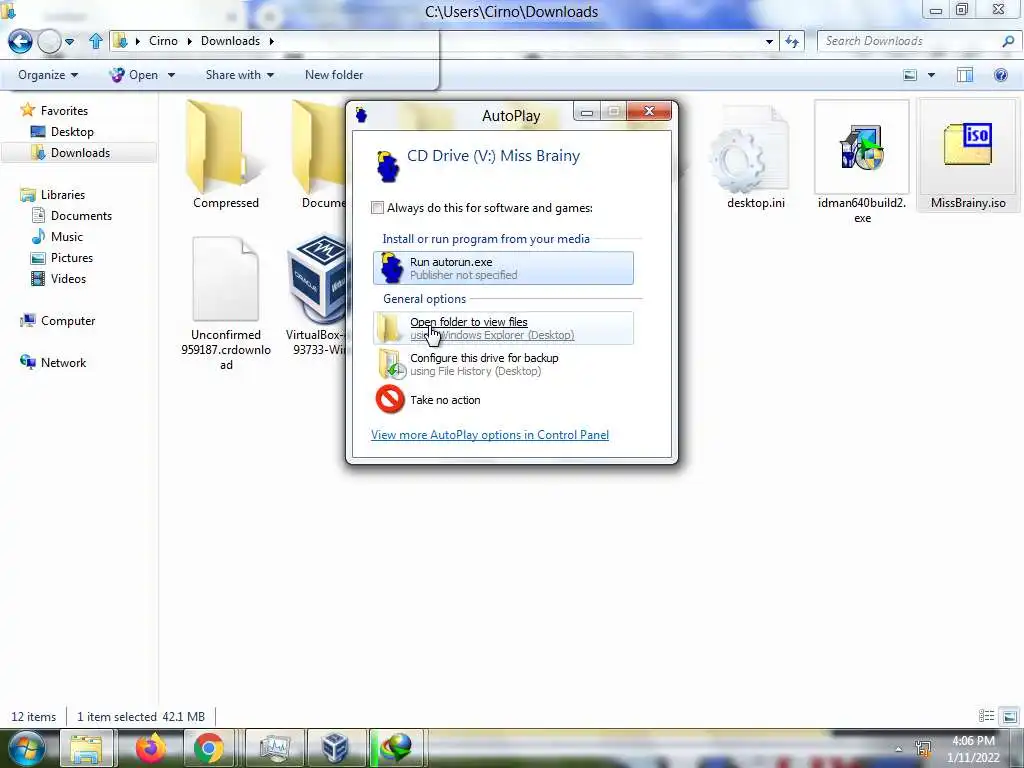
Task: Open the Organize menu
Action: click(x=48, y=75)
